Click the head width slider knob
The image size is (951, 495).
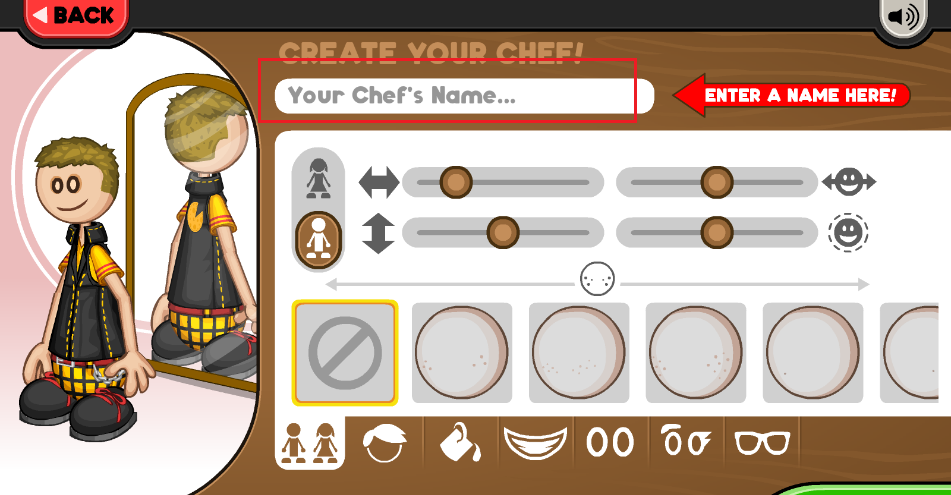717,182
